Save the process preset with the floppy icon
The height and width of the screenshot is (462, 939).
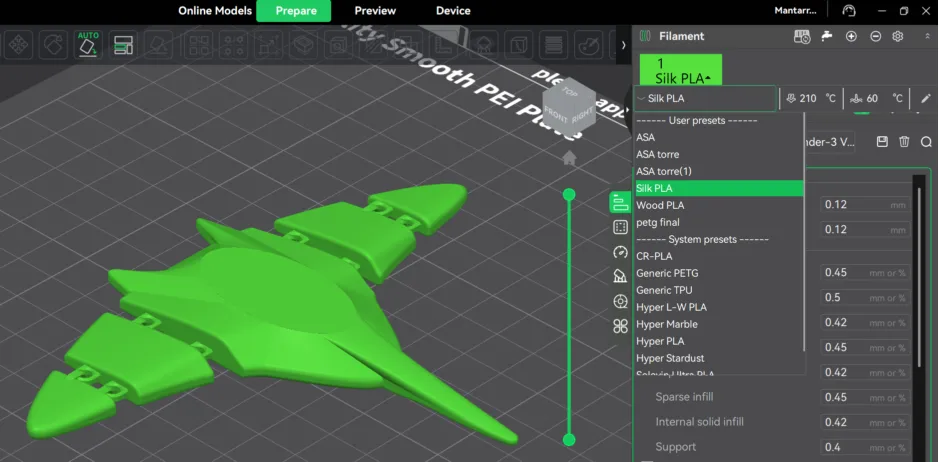[882, 142]
